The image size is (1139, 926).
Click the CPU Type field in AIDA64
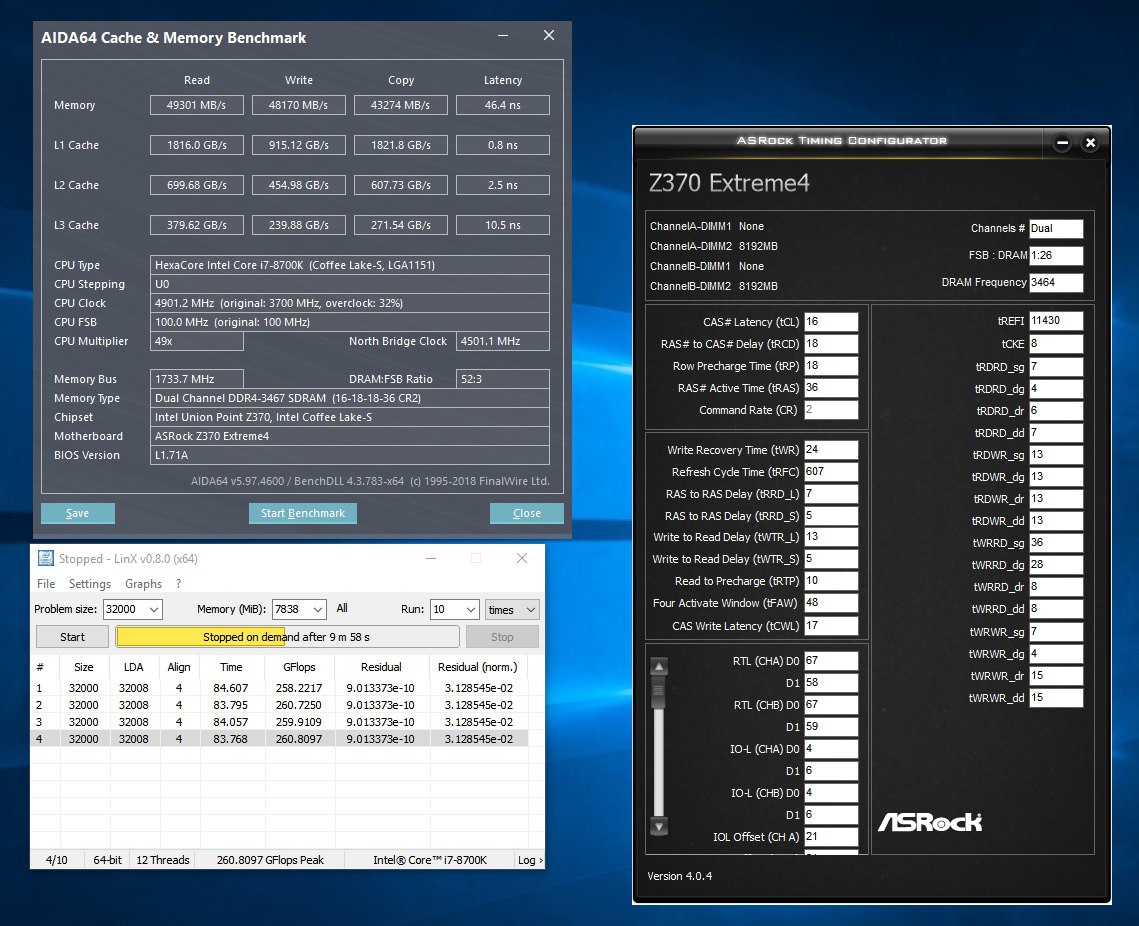[x=349, y=265]
